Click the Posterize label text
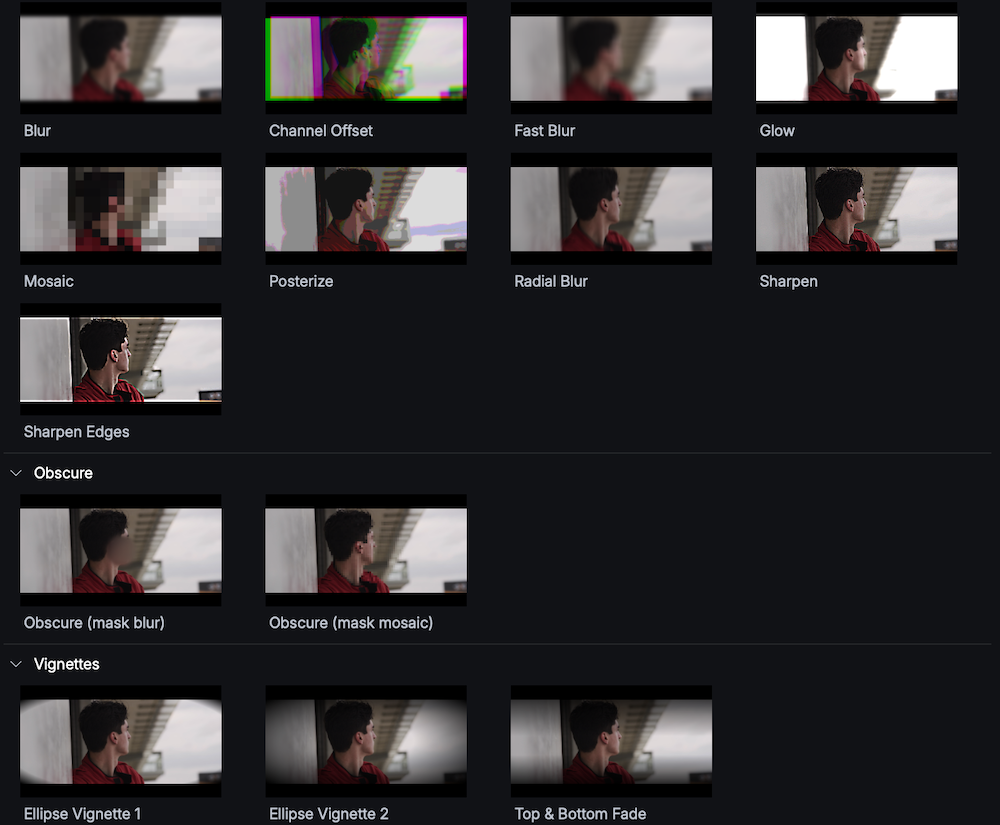Image resolution: width=1000 pixels, height=825 pixels. point(301,281)
